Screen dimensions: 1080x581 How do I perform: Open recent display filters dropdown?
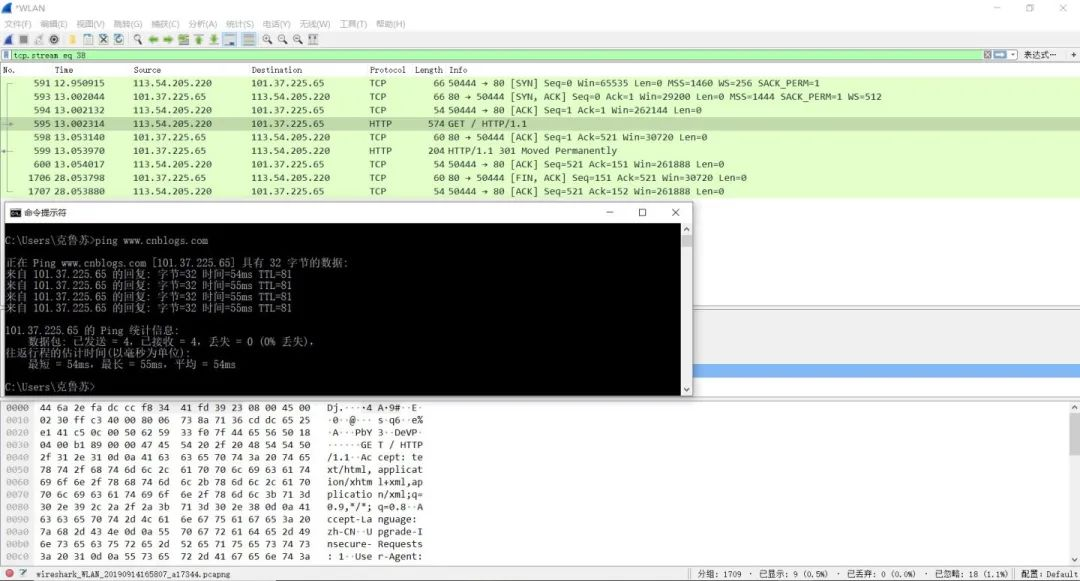tap(1013, 54)
